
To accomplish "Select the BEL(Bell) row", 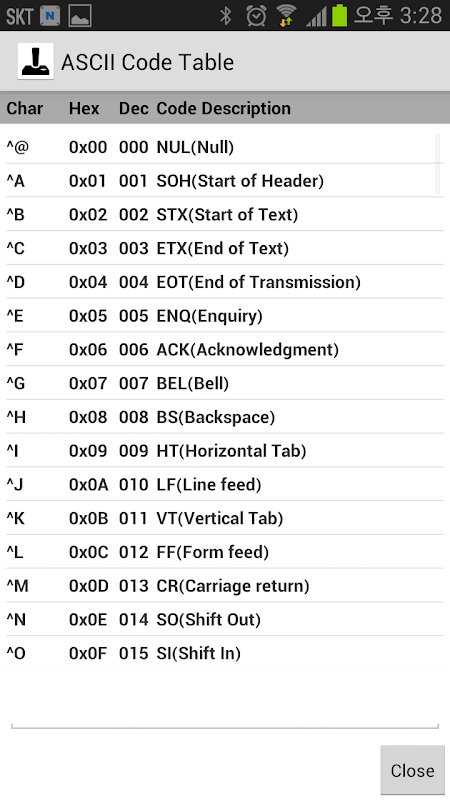I will [224, 383].
